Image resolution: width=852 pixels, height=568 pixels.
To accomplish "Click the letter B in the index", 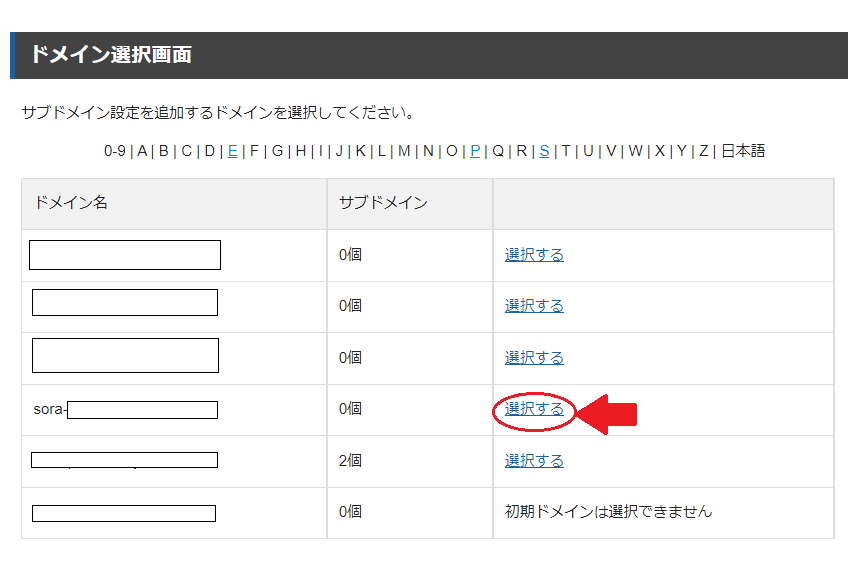I will coord(164,151).
